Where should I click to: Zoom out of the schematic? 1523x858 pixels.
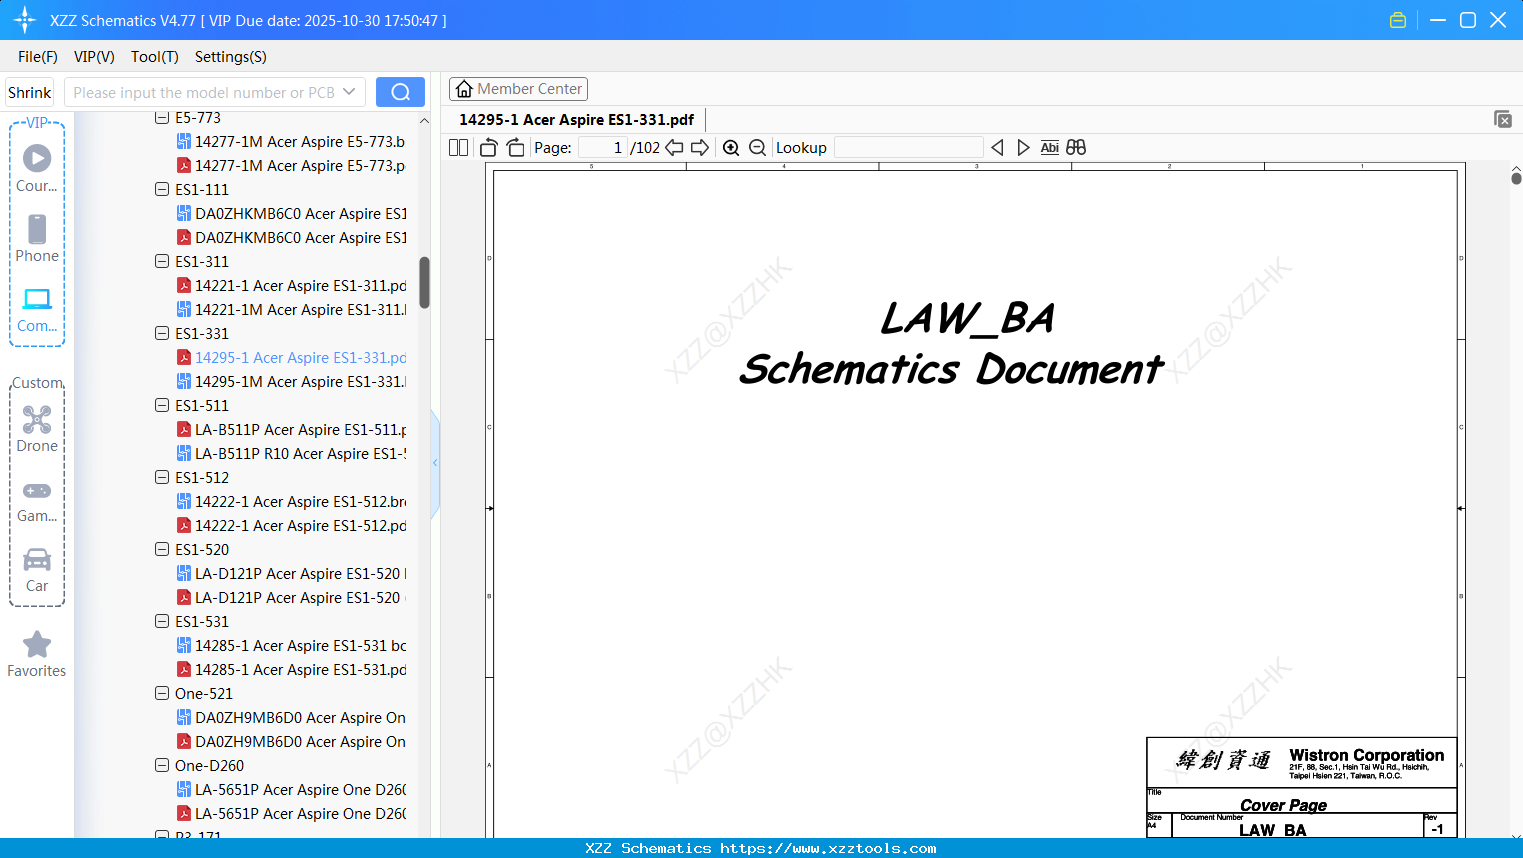coord(758,148)
